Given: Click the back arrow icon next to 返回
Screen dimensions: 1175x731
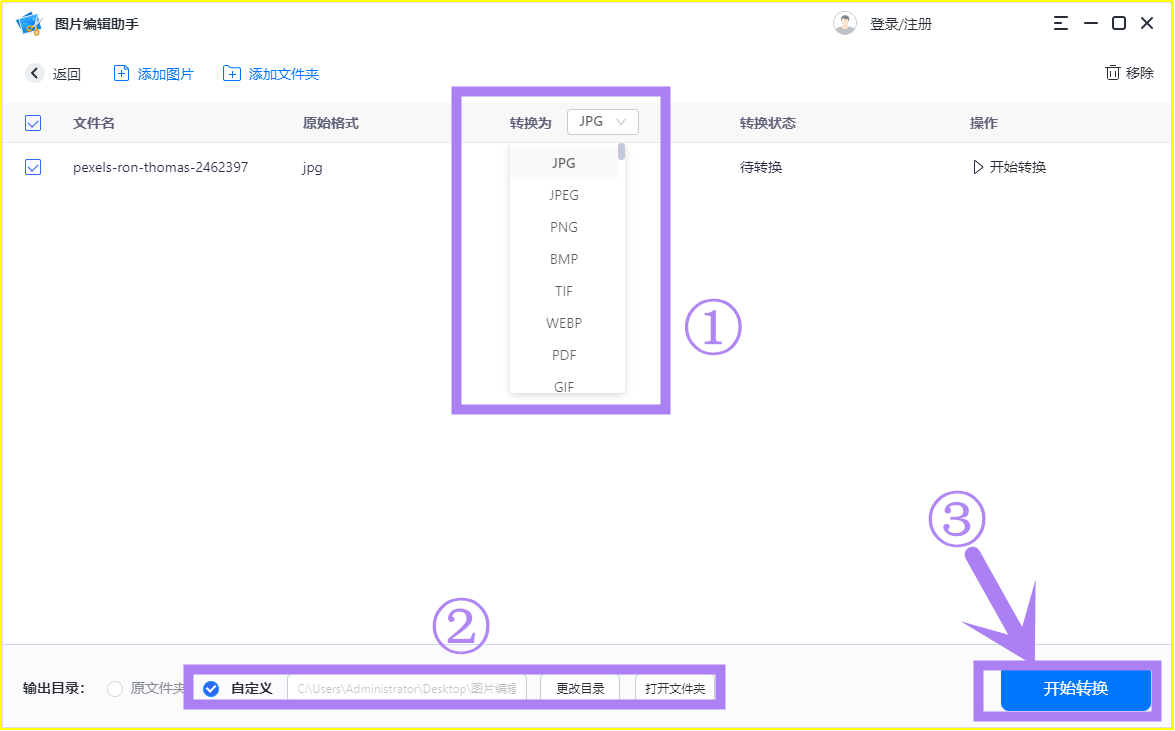Looking at the screenshot, I should click(34, 73).
